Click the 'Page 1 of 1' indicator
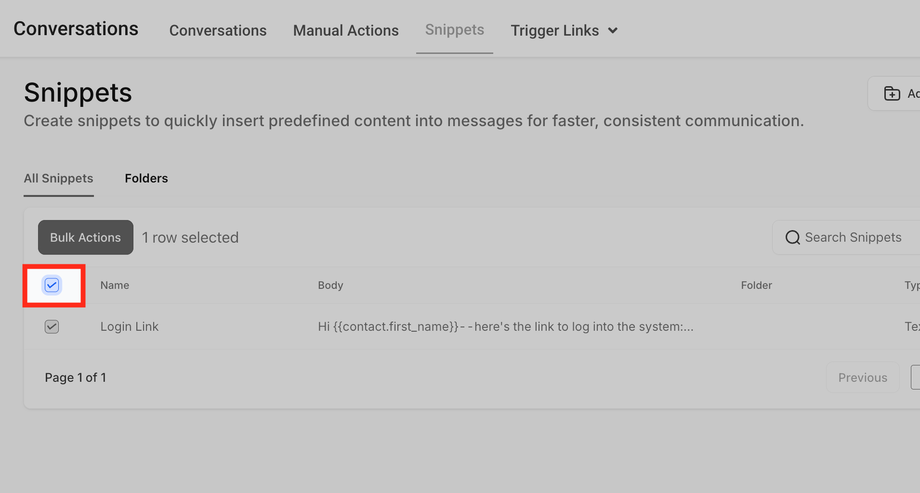The width and height of the screenshot is (920, 493). [x=75, y=378]
